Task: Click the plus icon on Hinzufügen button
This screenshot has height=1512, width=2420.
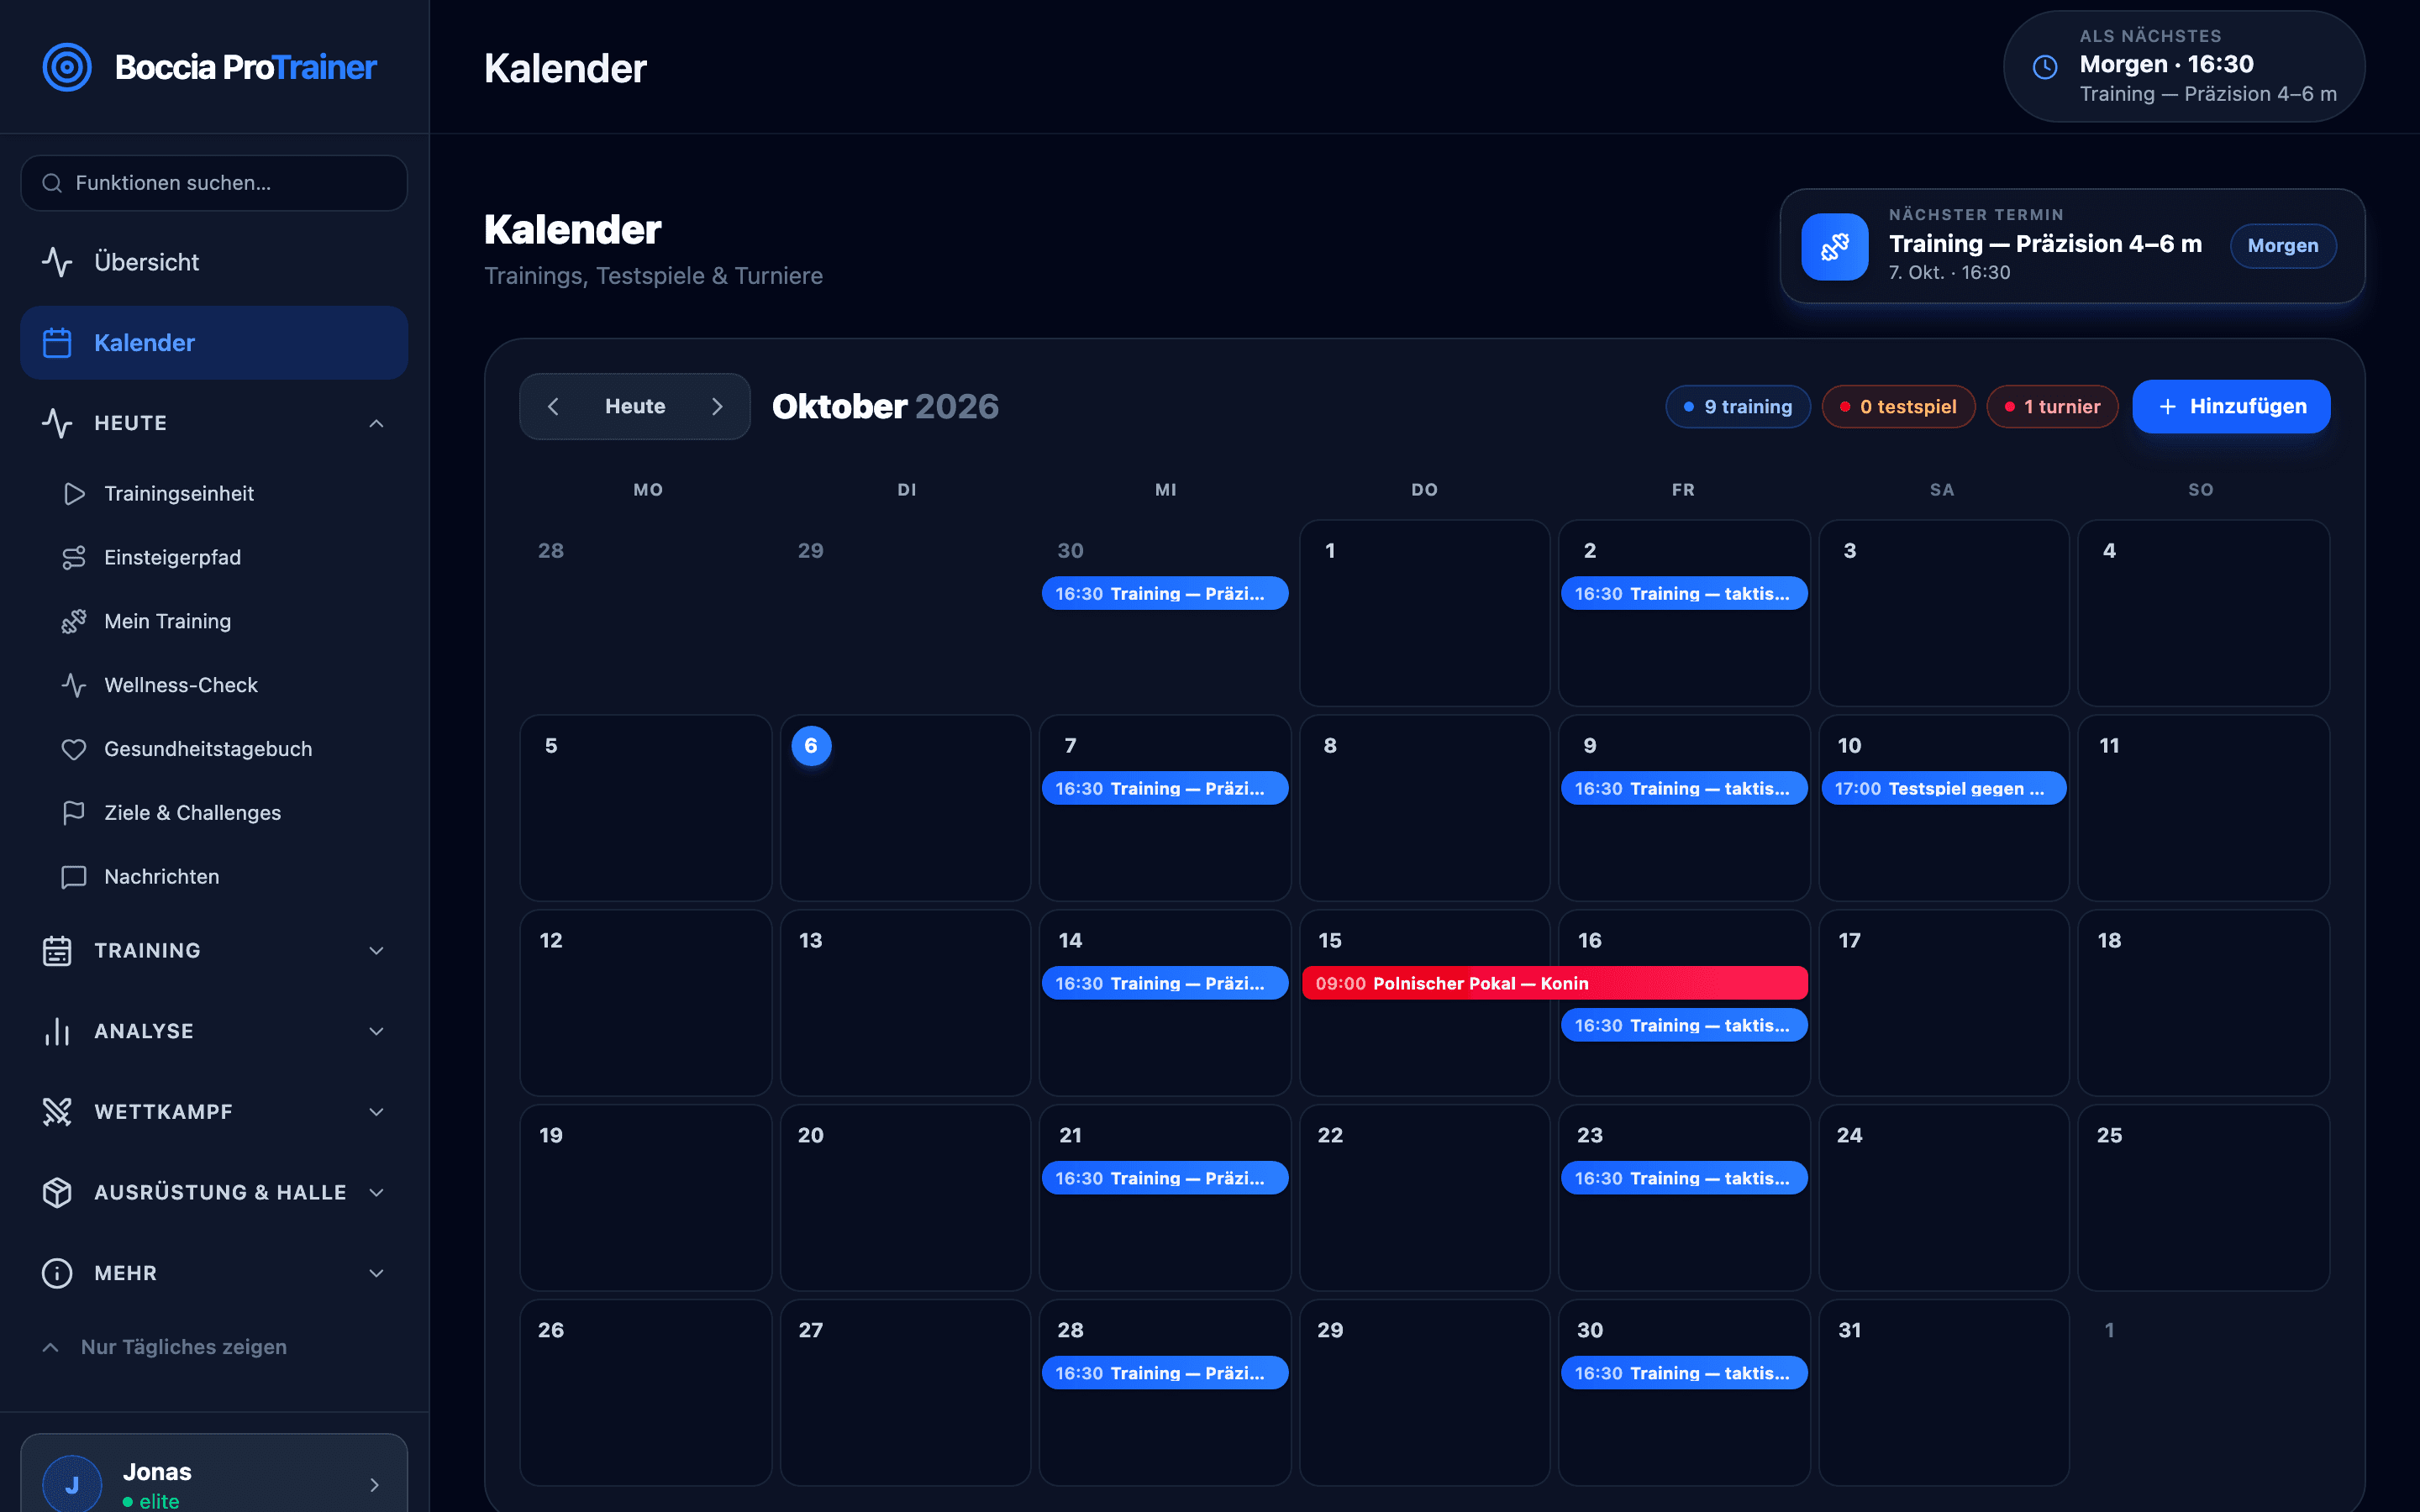Action: (2167, 406)
